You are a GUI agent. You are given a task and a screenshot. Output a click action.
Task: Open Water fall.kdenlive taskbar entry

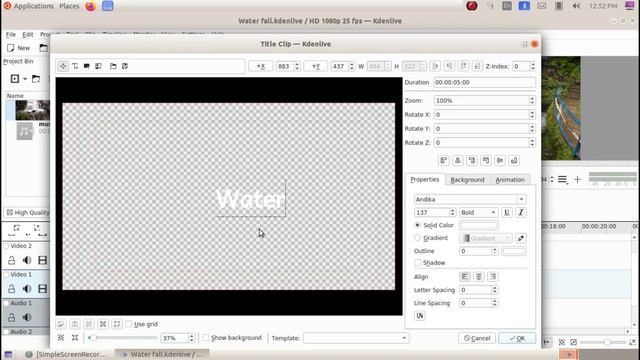pos(162,354)
